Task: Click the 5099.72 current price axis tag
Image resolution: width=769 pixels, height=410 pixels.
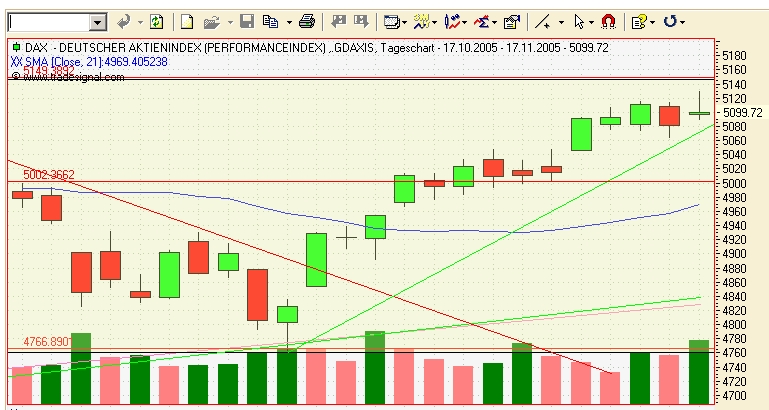Action: [743, 113]
